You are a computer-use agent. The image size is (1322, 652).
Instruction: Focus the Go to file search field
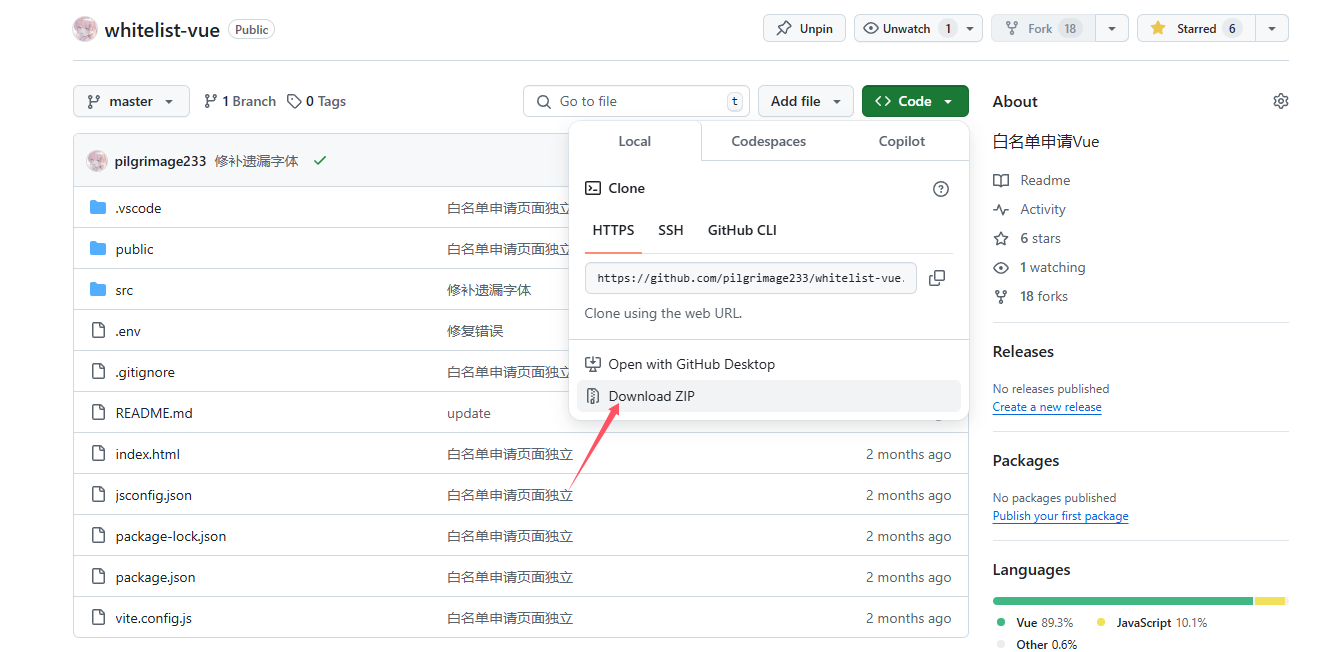tap(636, 101)
